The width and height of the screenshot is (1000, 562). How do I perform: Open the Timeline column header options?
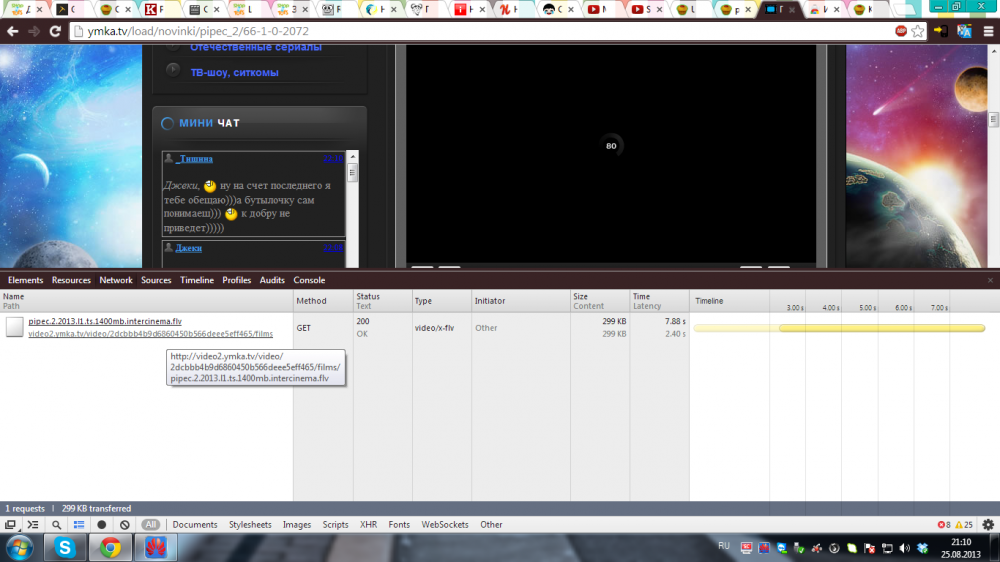point(709,300)
